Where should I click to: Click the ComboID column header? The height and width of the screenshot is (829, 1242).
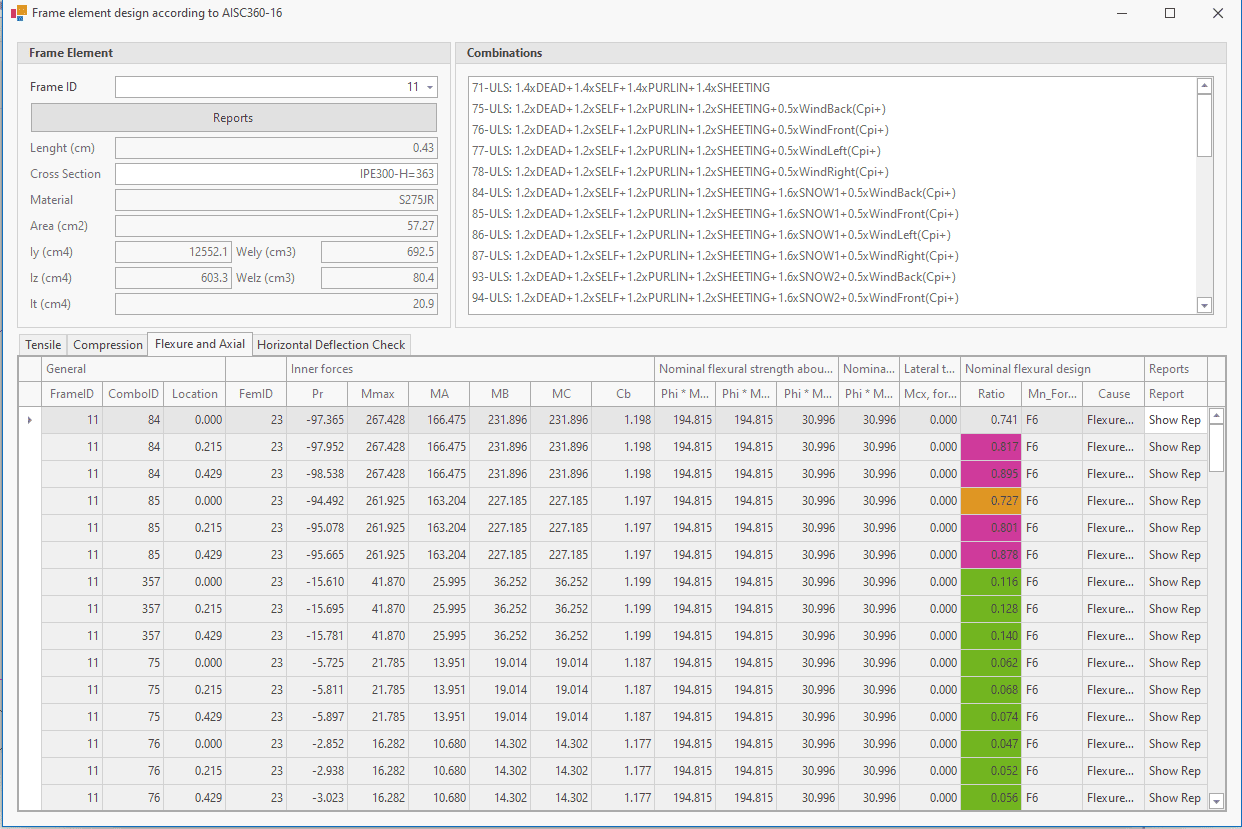133,394
